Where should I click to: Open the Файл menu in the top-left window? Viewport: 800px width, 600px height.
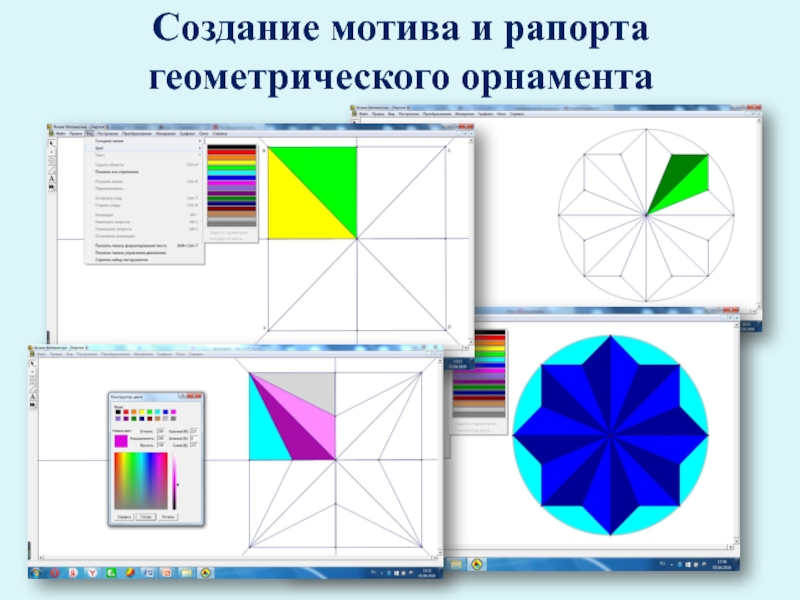pyautogui.click(x=61, y=134)
